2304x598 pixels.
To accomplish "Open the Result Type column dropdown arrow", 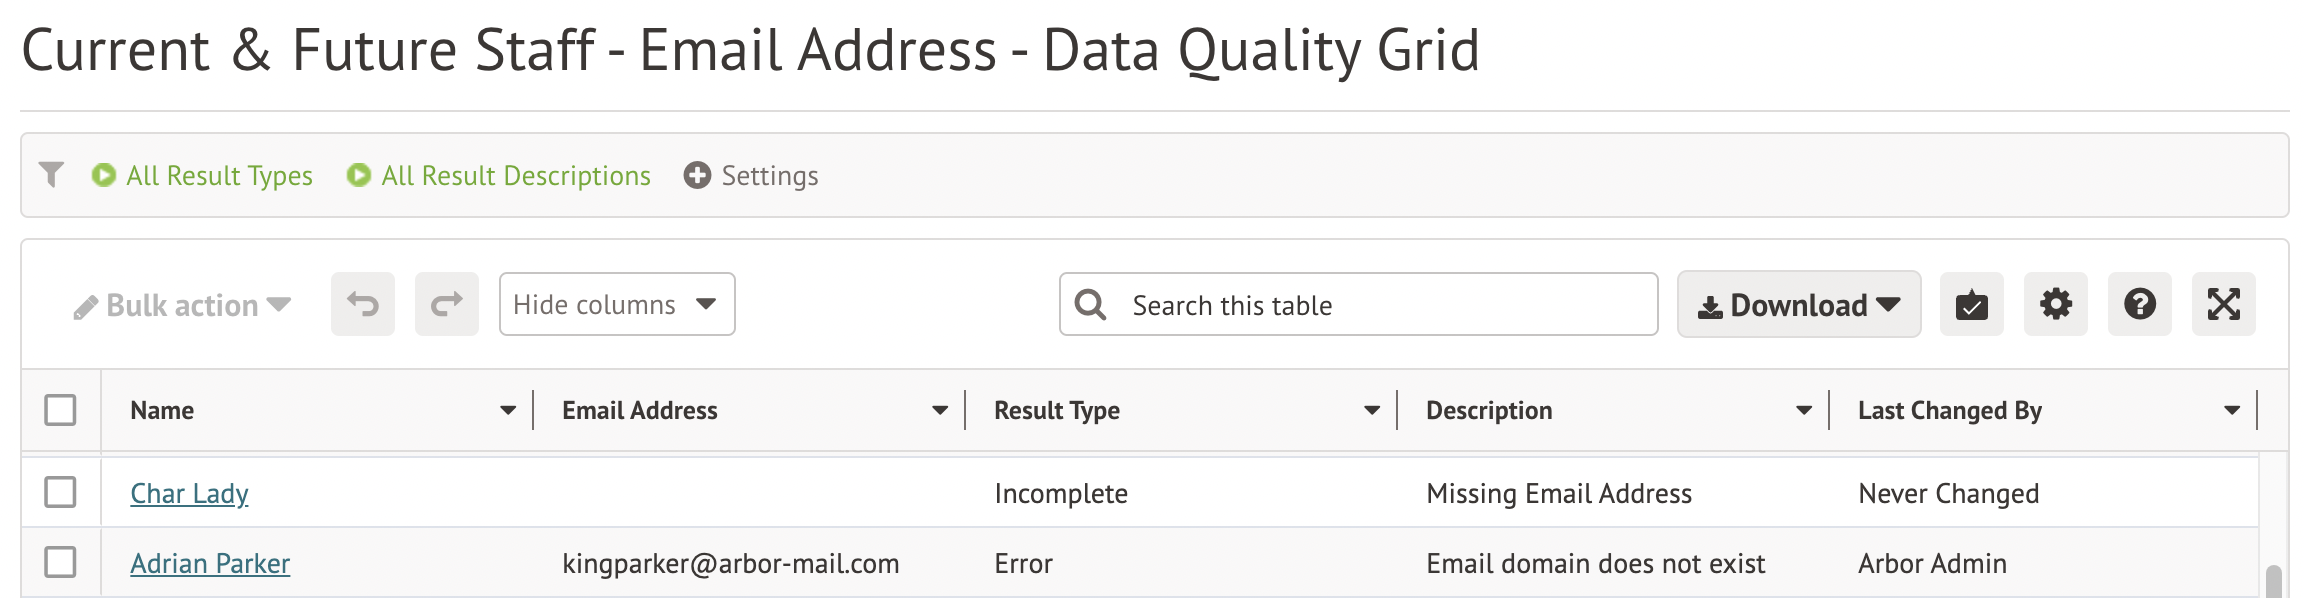I will (1372, 410).
